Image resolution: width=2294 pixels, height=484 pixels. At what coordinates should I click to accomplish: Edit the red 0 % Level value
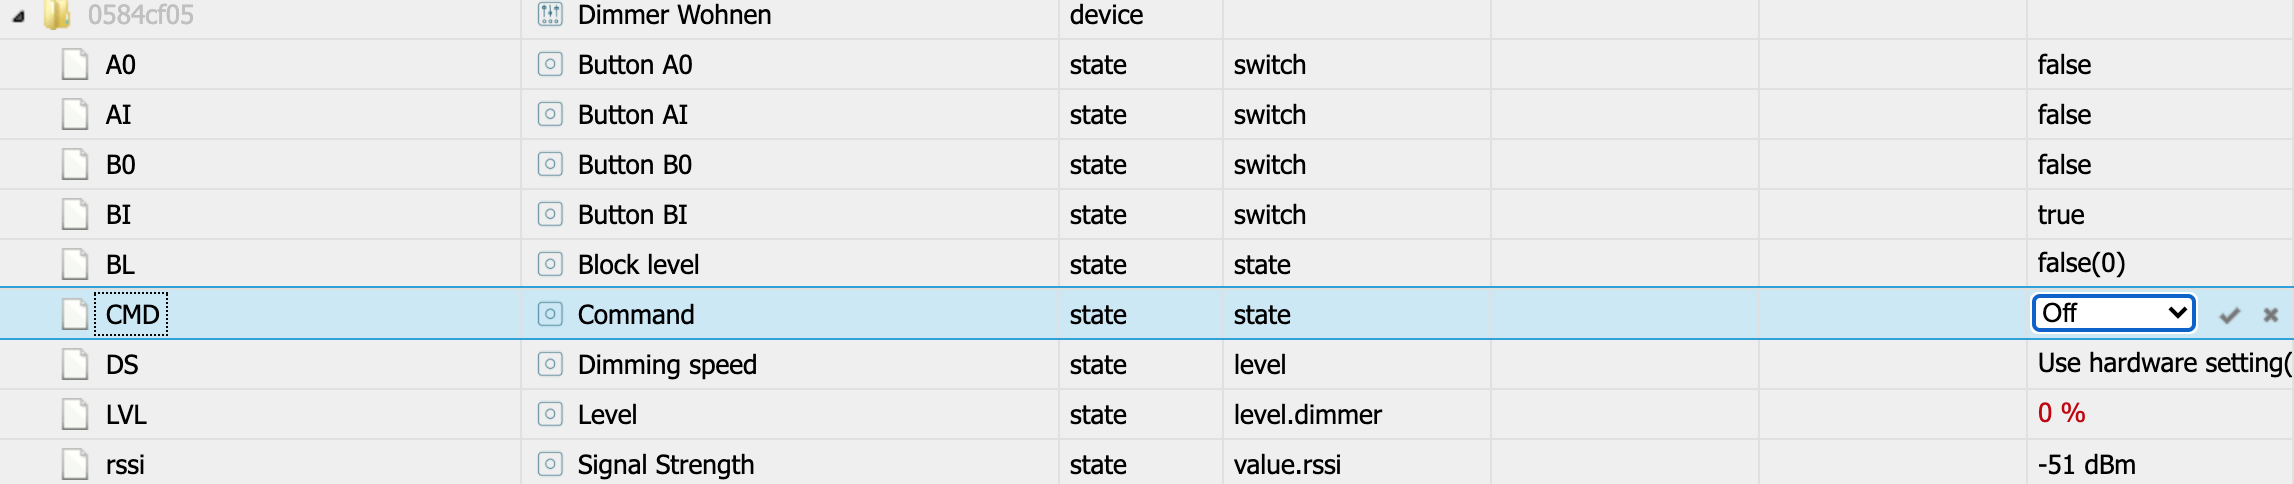coord(2061,413)
